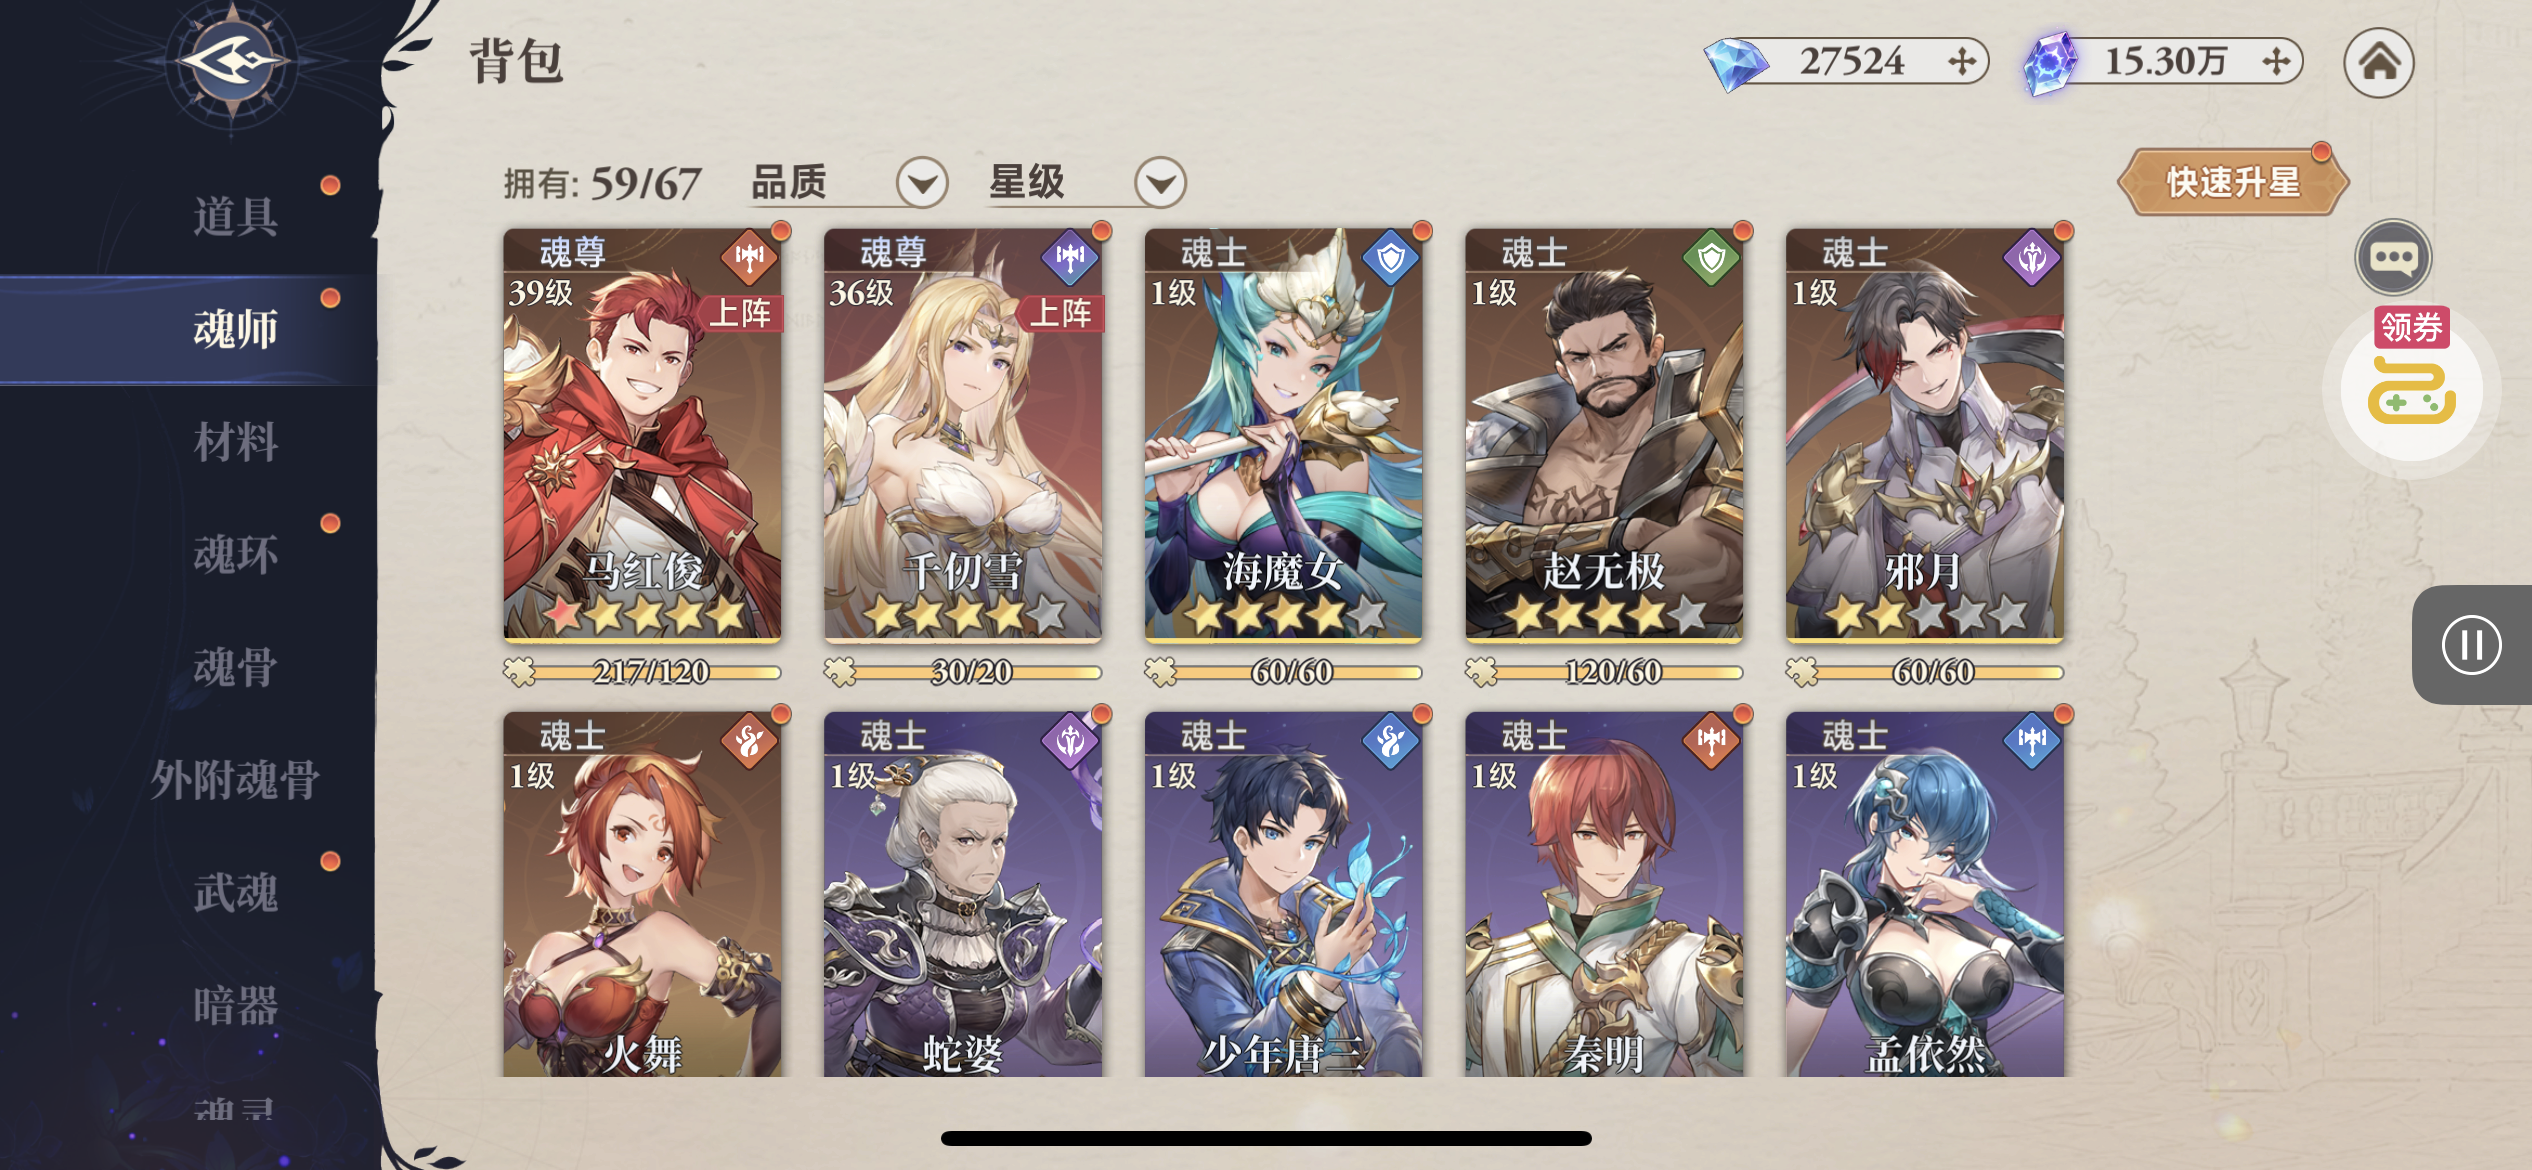Add purple crystal currency with plus icon
2532x1170 pixels.
(x=2276, y=62)
